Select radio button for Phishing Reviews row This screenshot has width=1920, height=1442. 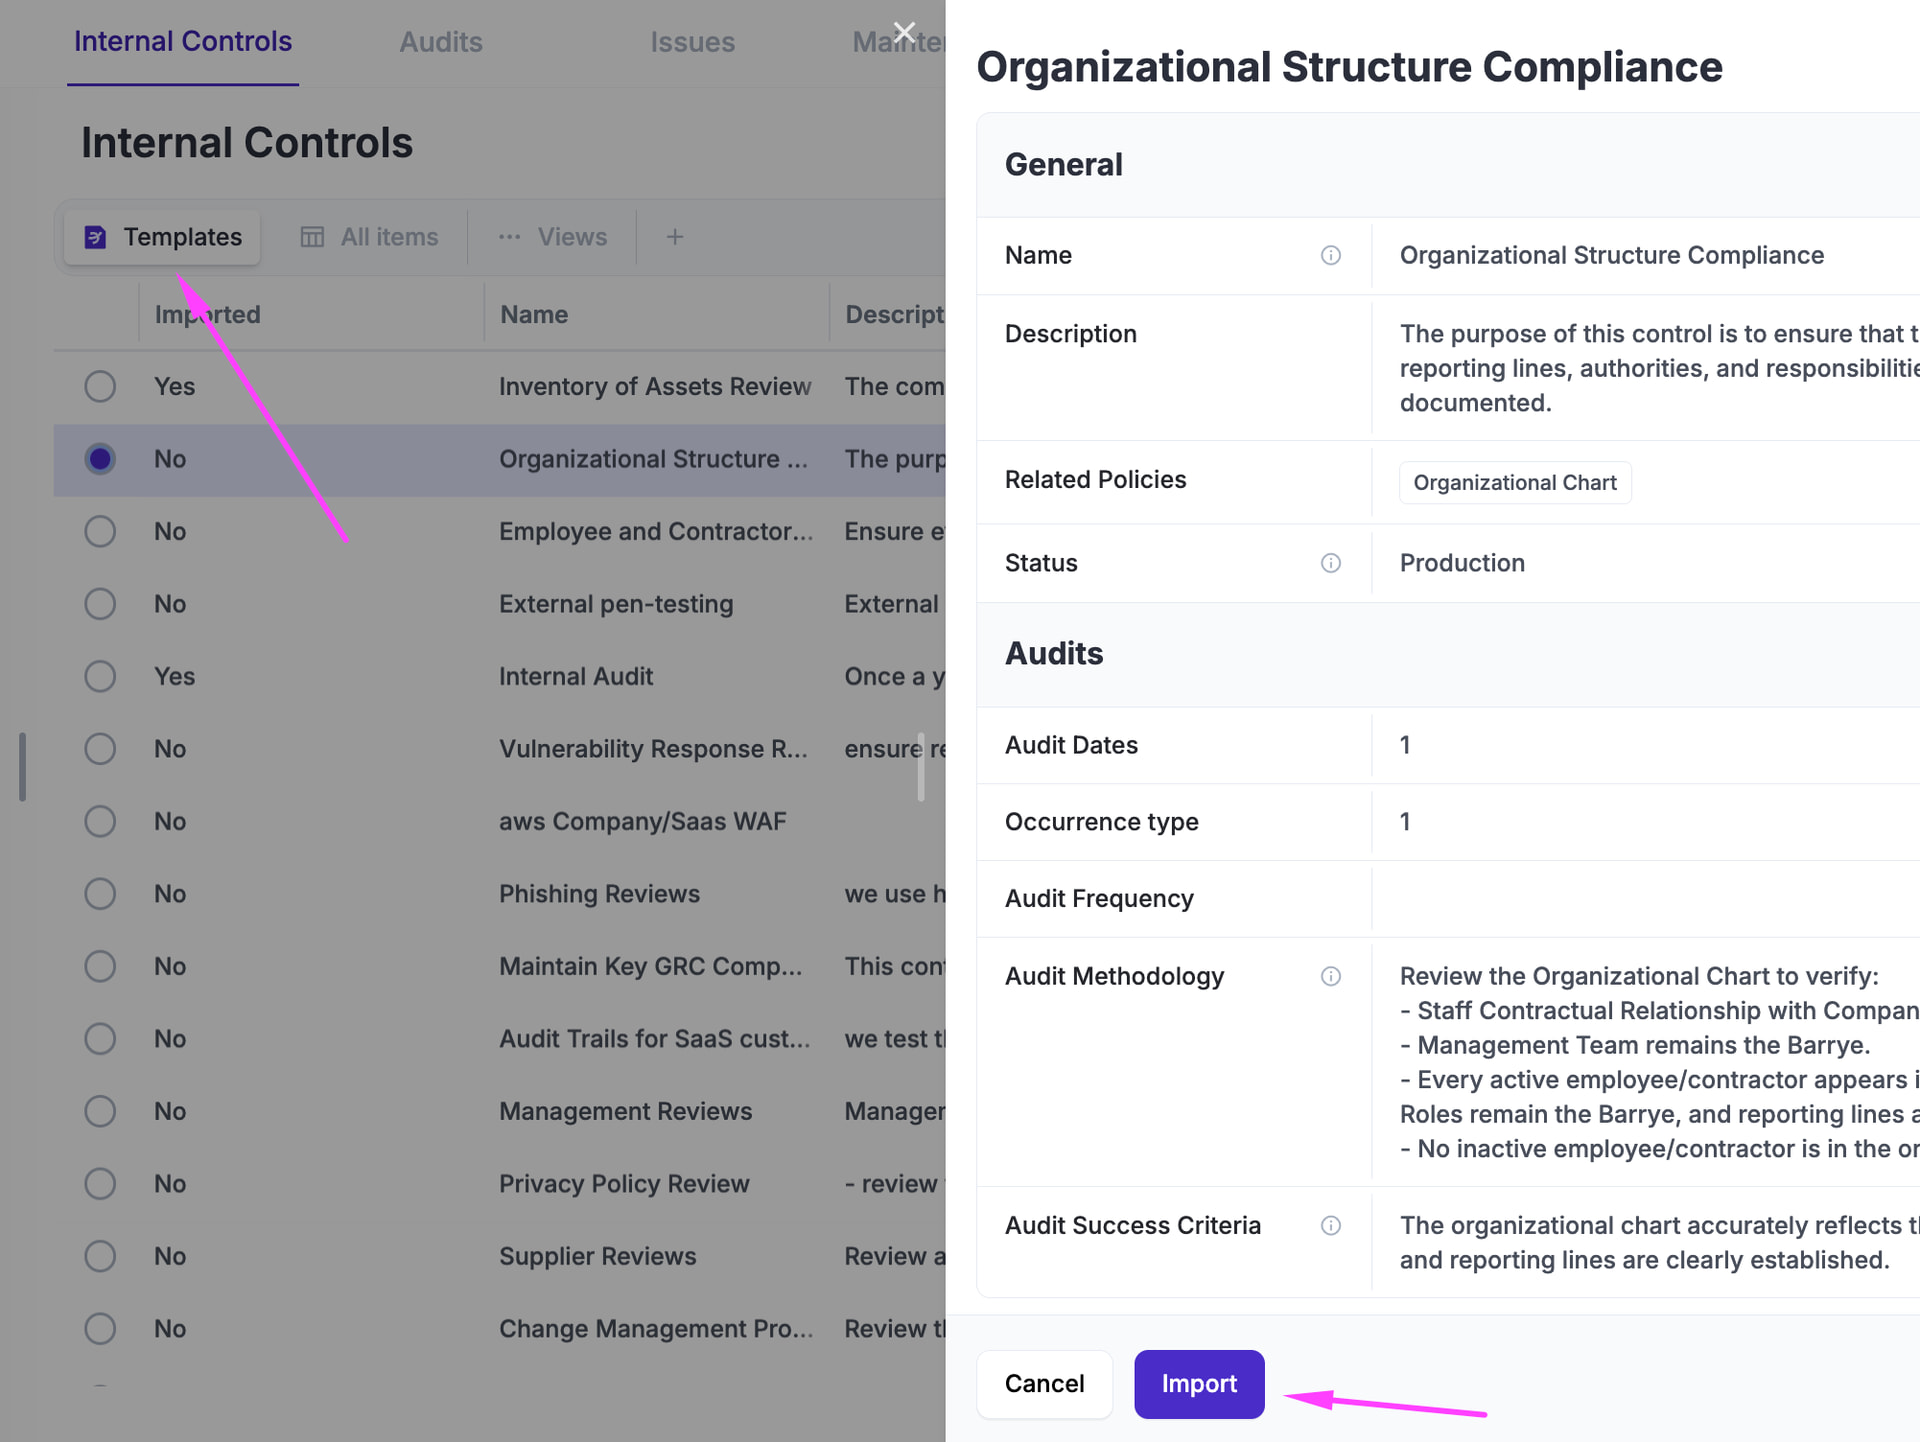tap(100, 894)
